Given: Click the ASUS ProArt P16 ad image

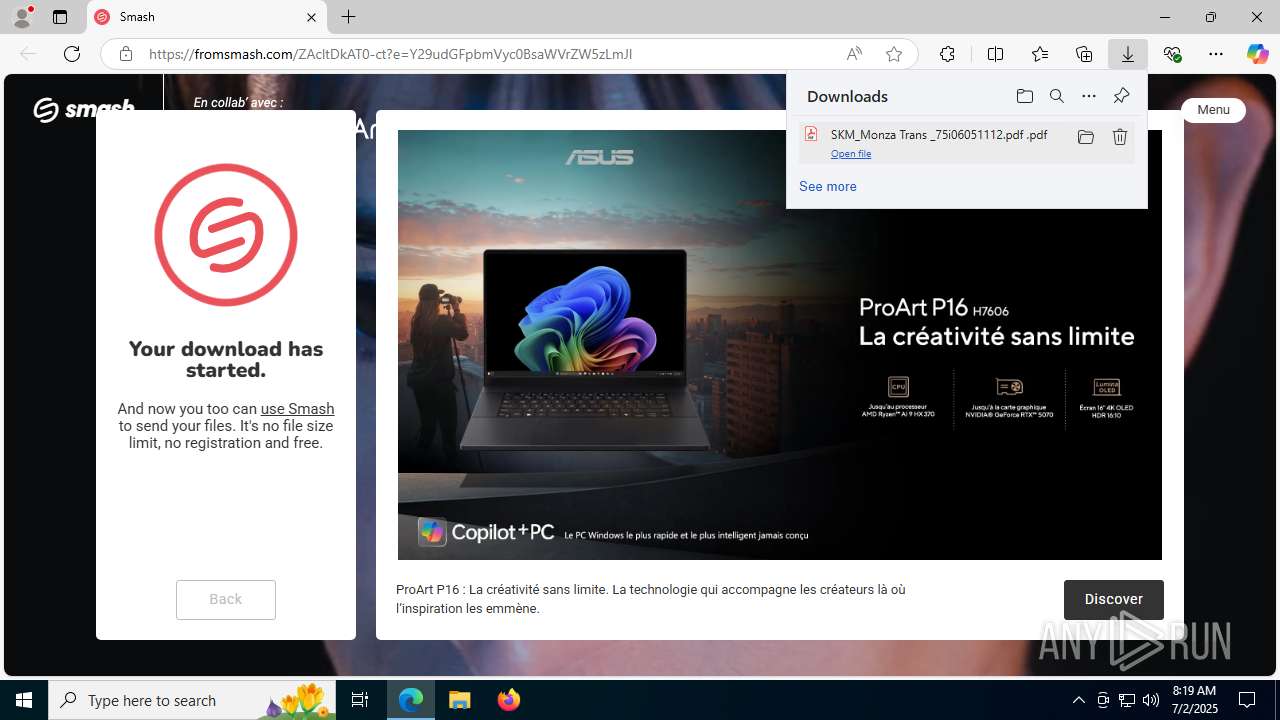Looking at the screenshot, I should [780, 345].
